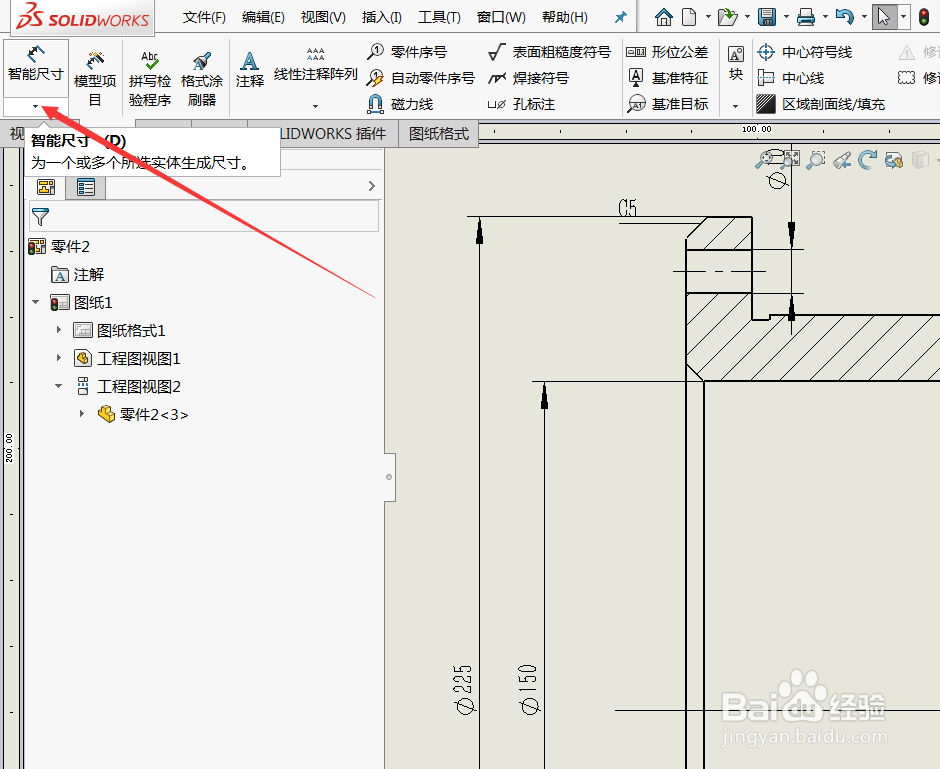Click the Previous View icon
This screenshot has height=769, width=940.
pyautogui.click(x=842, y=159)
